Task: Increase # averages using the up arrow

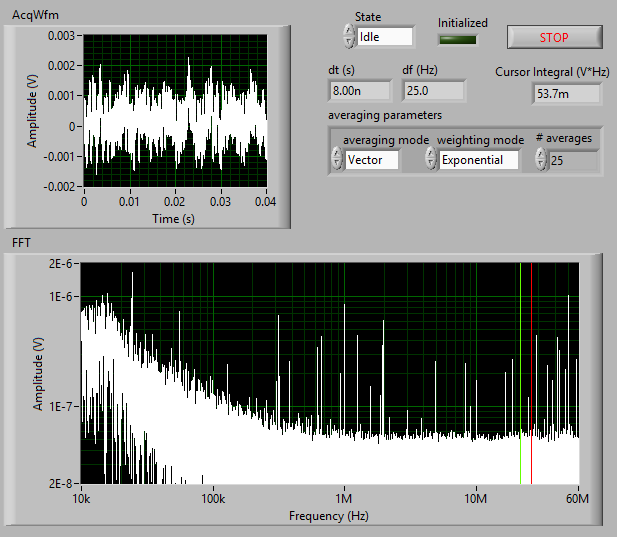Action: click(x=540, y=154)
